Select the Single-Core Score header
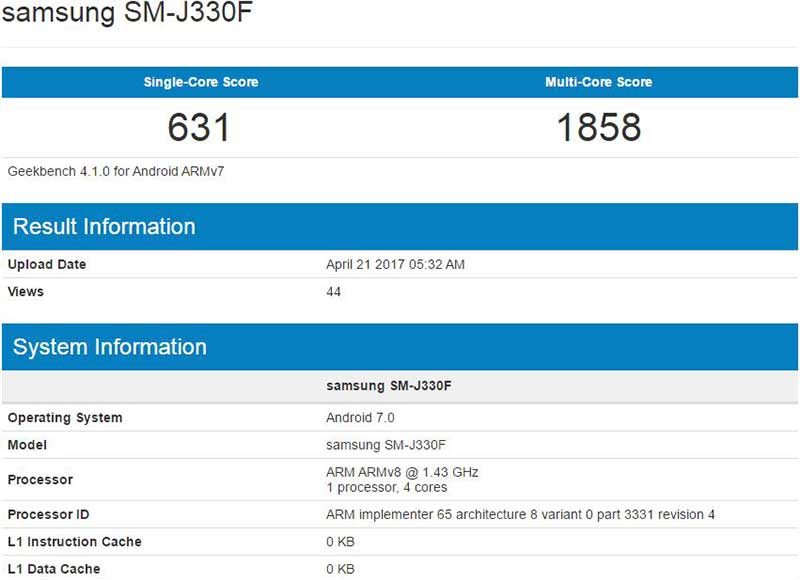 pos(200,82)
